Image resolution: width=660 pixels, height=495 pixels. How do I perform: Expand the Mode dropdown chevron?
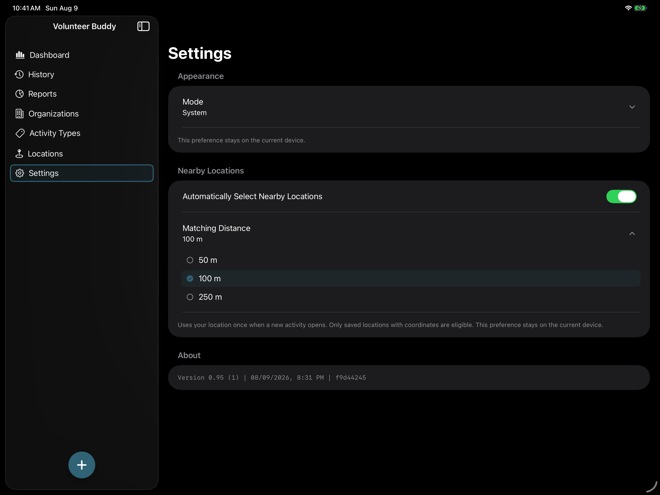(632, 107)
